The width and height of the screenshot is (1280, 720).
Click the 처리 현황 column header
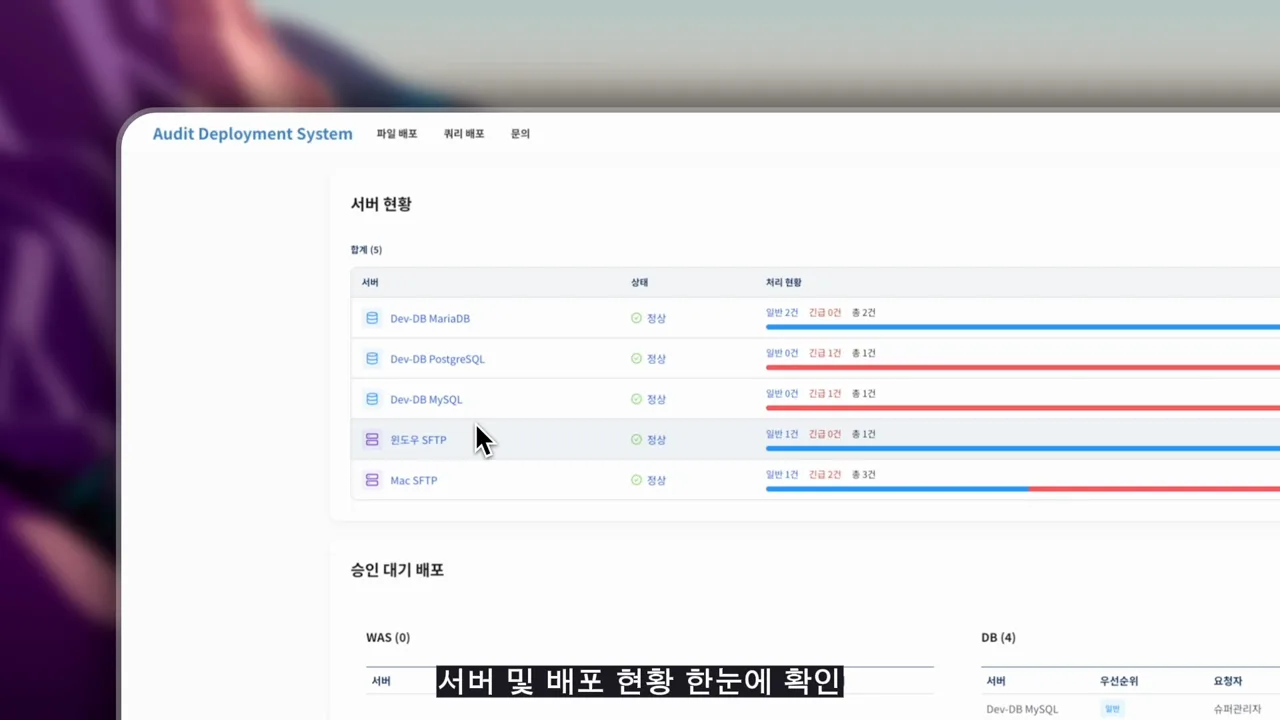tap(783, 283)
